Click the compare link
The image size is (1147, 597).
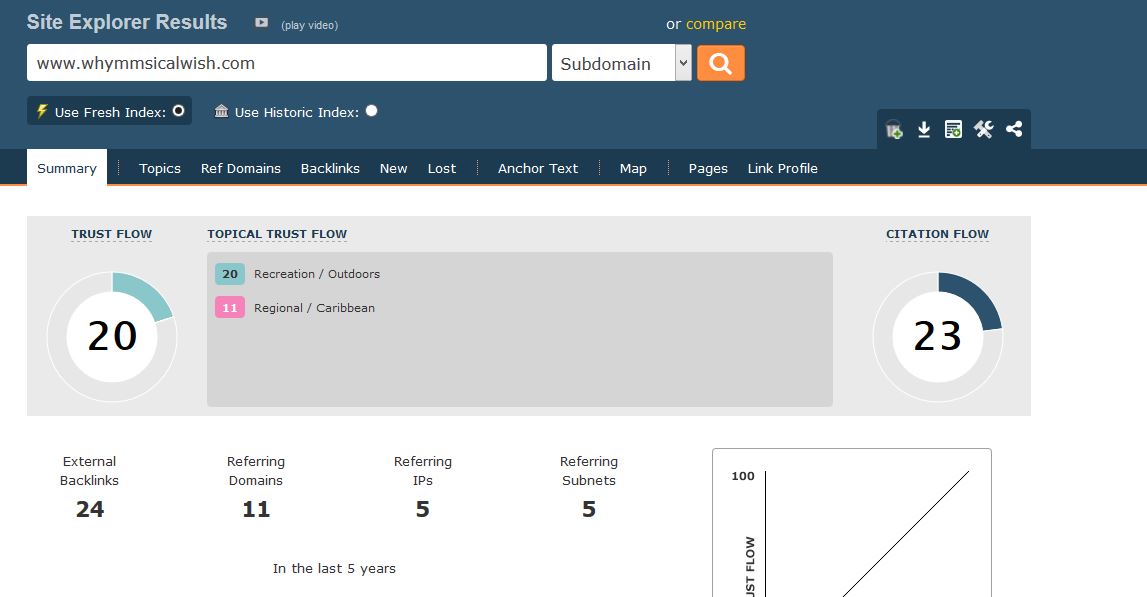click(716, 24)
